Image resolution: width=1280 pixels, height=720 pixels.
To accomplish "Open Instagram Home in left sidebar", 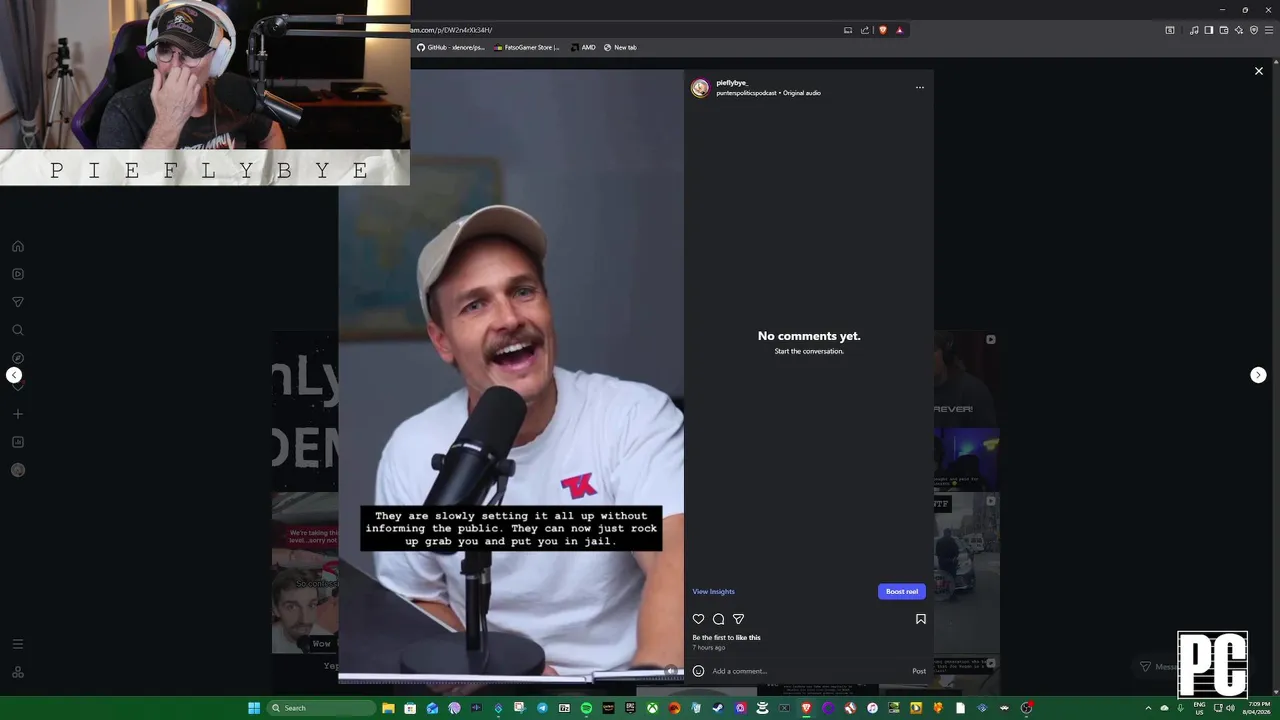I will pos(17,246).
